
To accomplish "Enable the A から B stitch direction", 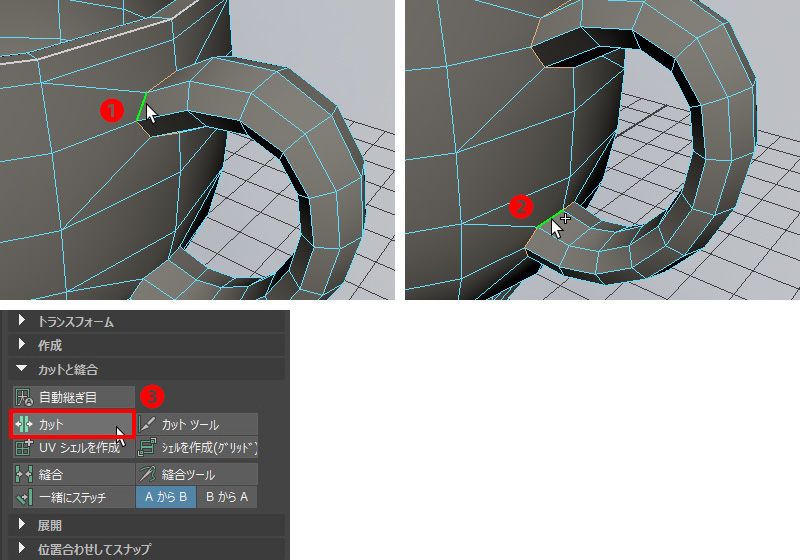I will 165,496.
